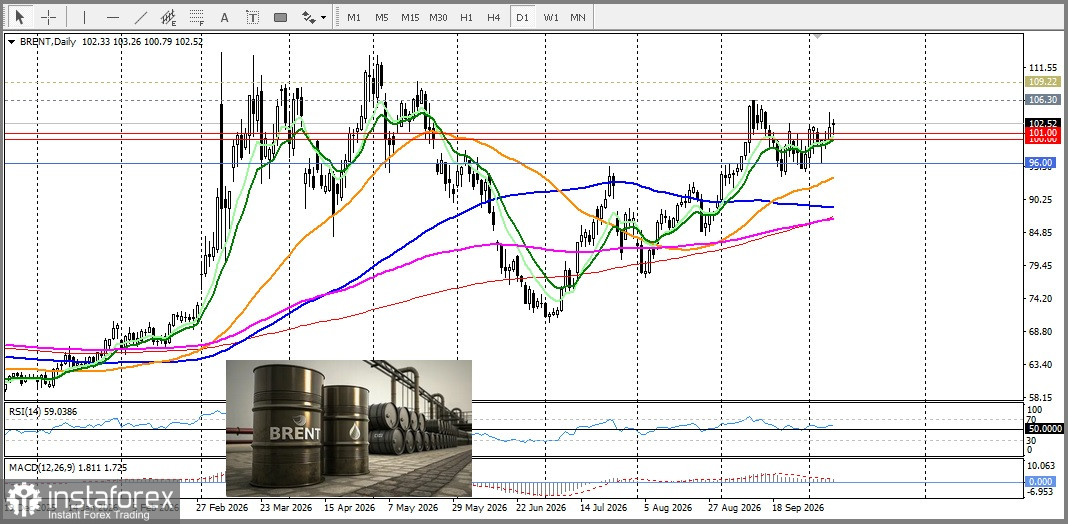
Task: Click the 22 Jun 2026 date label
Action: [541, 508]
